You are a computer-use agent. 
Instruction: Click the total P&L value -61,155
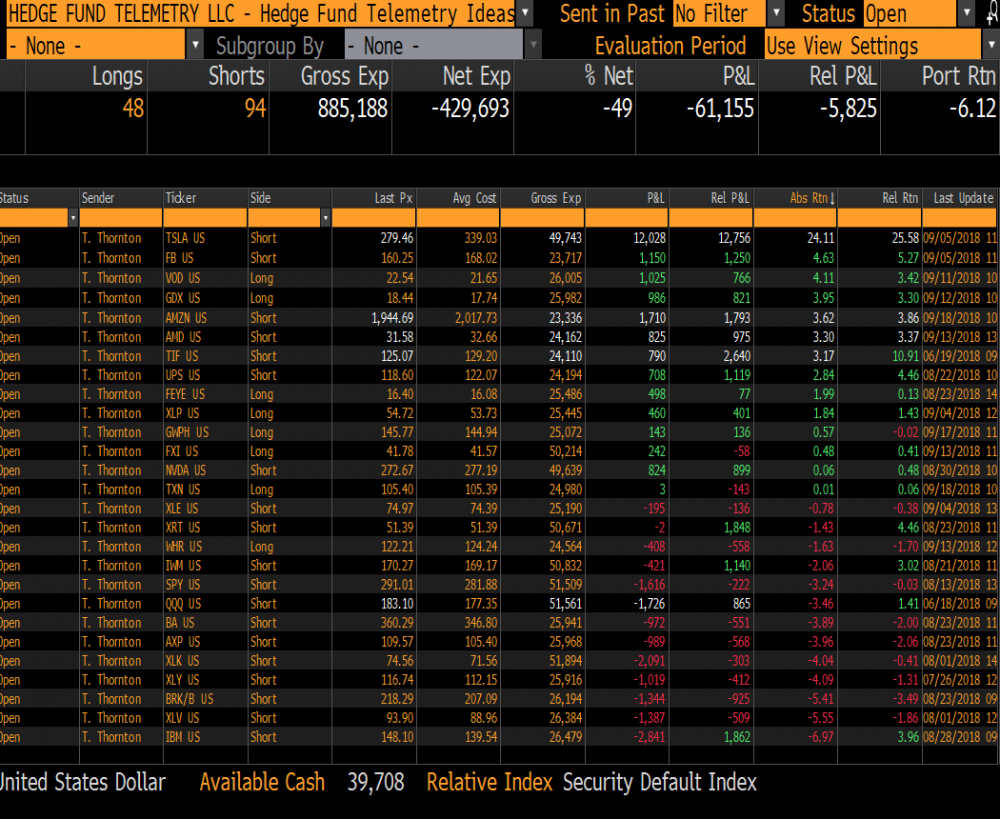(x=720, y=108)
